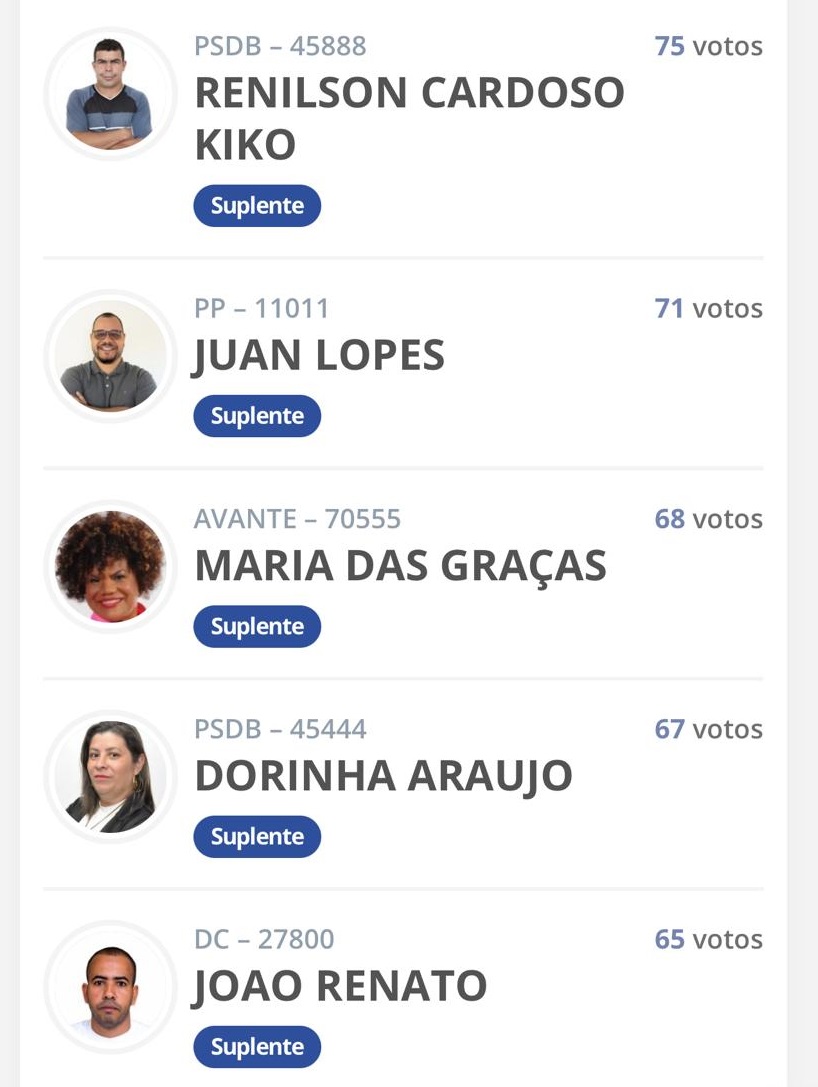Open Maria das Graças's profile photo
818x1087 pixels.
(110, 566)
